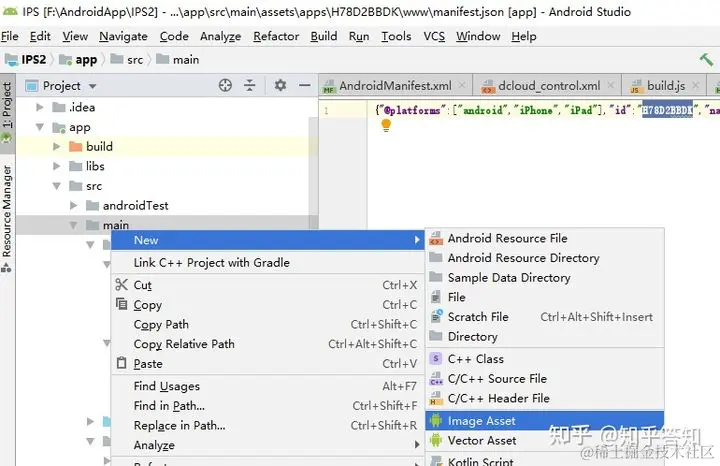Image resolution: width=720 pixels, height=466 pixels.
Task: Close the build.js tab
Action: (x=696, y=85)
